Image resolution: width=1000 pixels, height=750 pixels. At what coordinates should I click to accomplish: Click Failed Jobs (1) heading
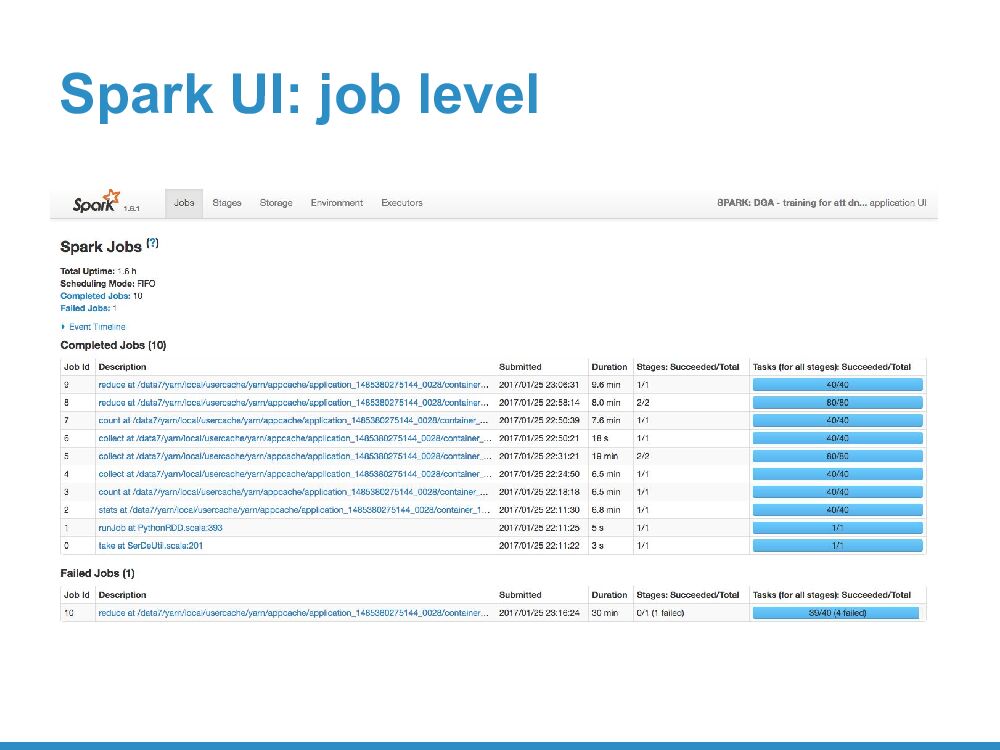click(98, 573)
